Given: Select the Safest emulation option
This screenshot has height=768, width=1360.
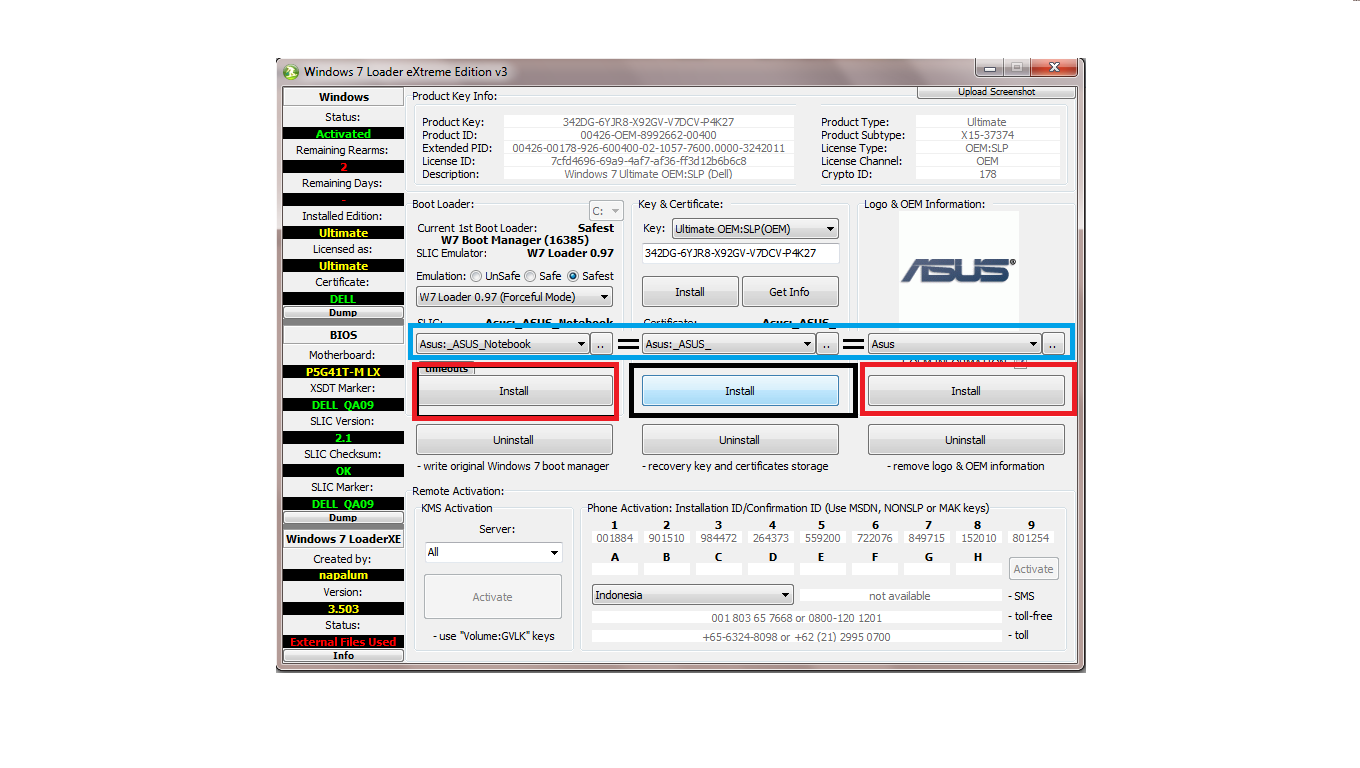Looking at the screenshot, I should tap(573, 276).
